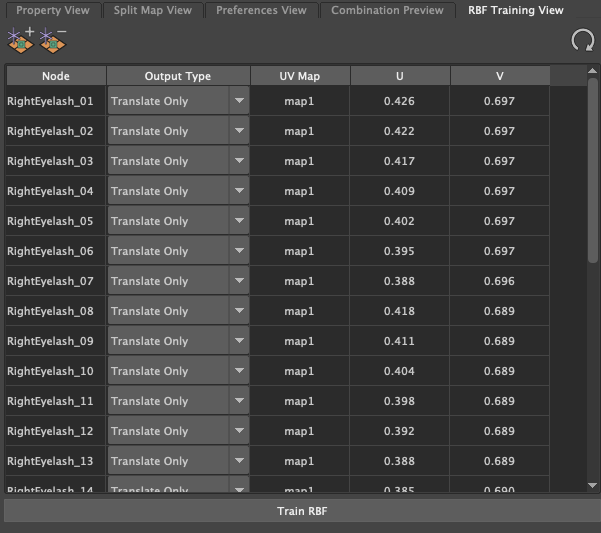The image size is (601, 533).
Task: Open Output Type dropdown for RightEyelash_12
Action: pos(178,431)
